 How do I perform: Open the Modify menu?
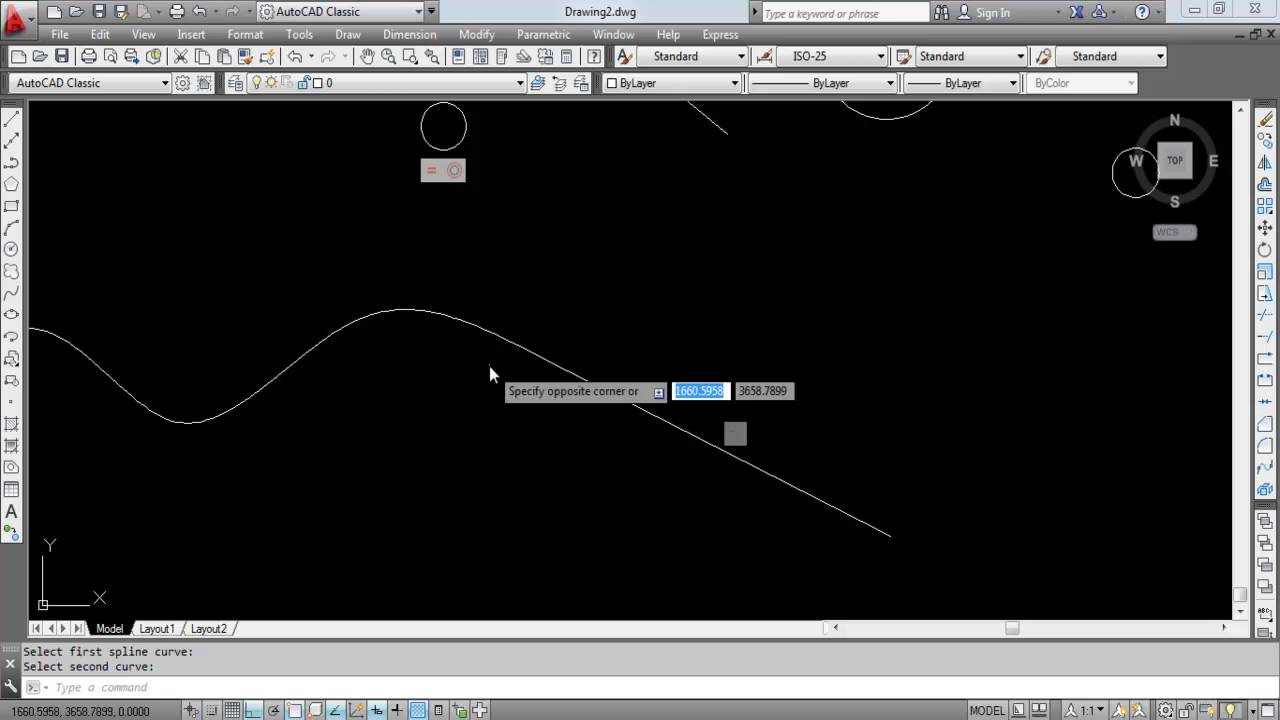tap(476, 34)
